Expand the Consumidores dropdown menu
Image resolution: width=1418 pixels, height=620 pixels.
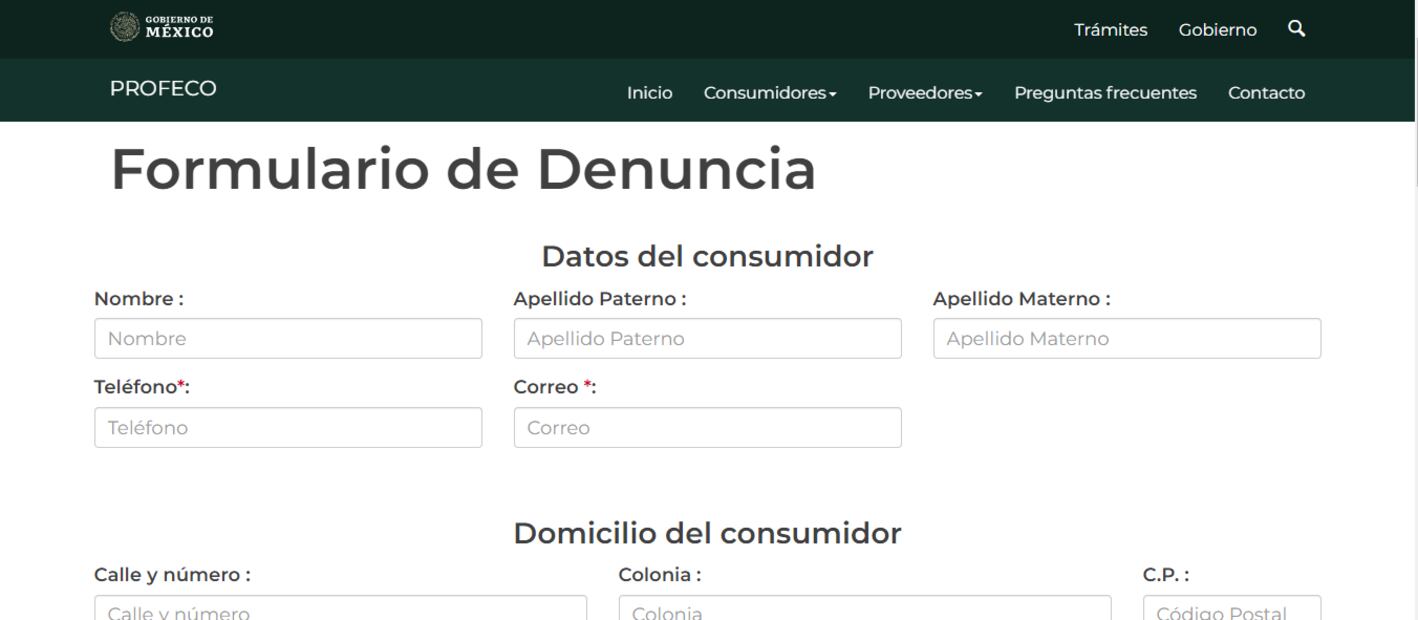tap(769, 93)
